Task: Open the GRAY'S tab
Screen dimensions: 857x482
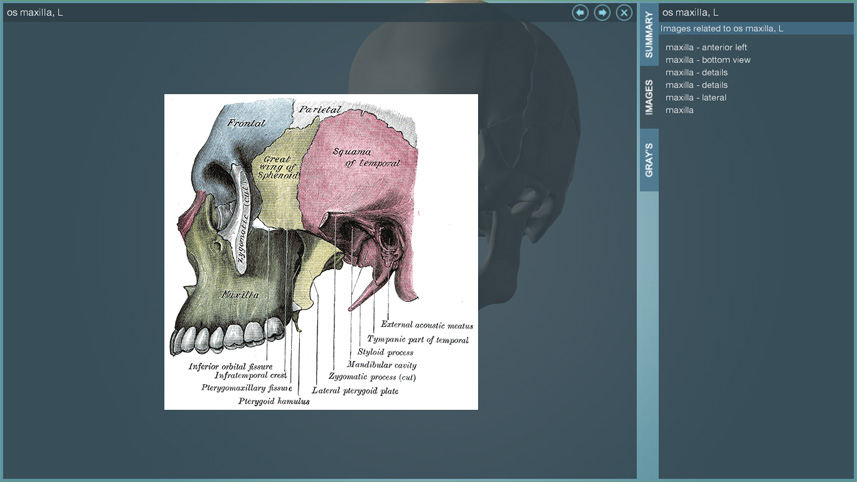Action: [x=649, y=160]
